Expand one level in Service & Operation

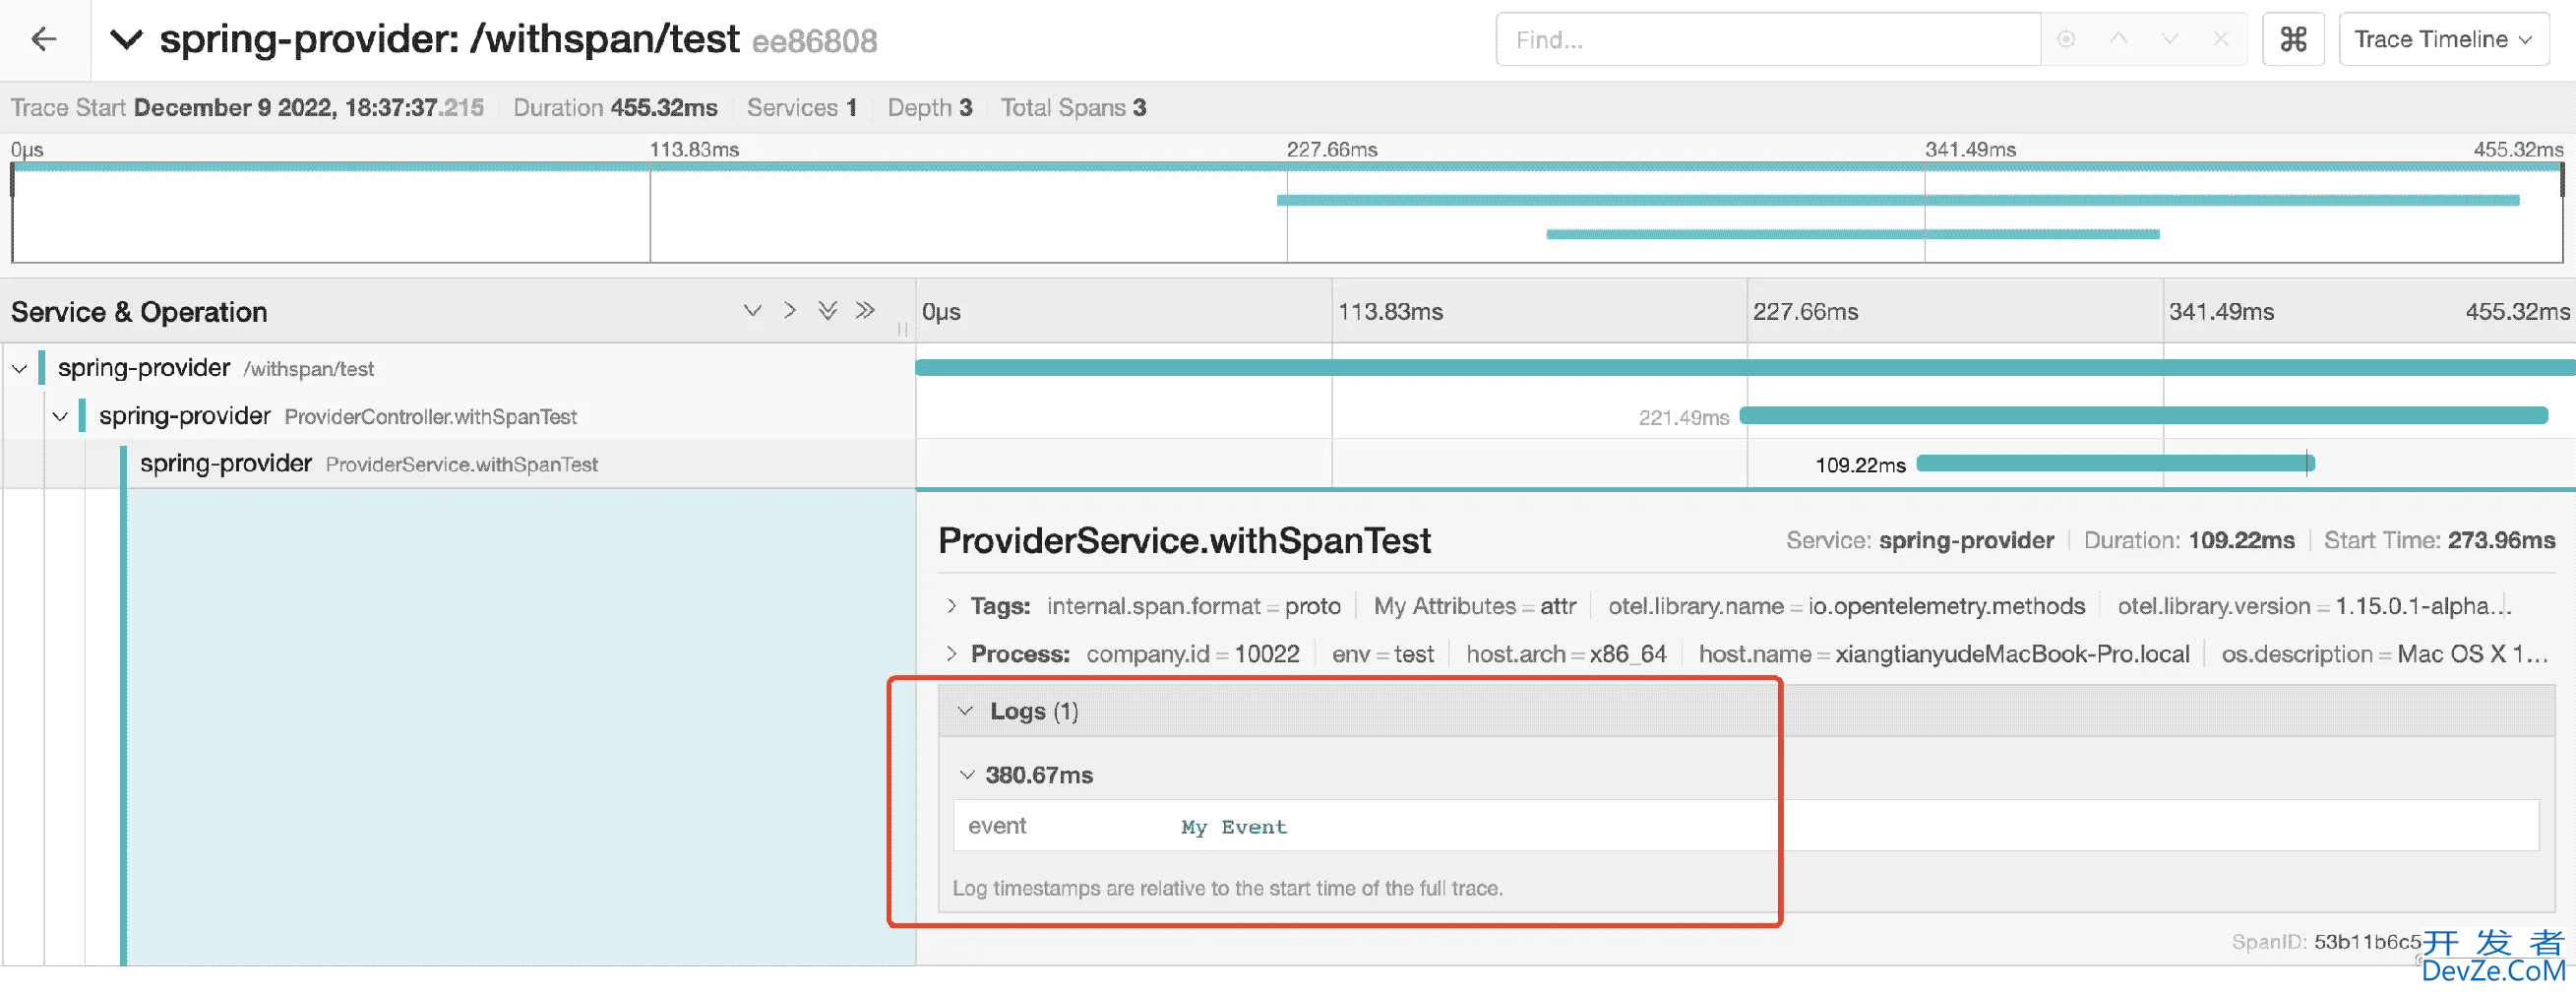tap(790, 311)
